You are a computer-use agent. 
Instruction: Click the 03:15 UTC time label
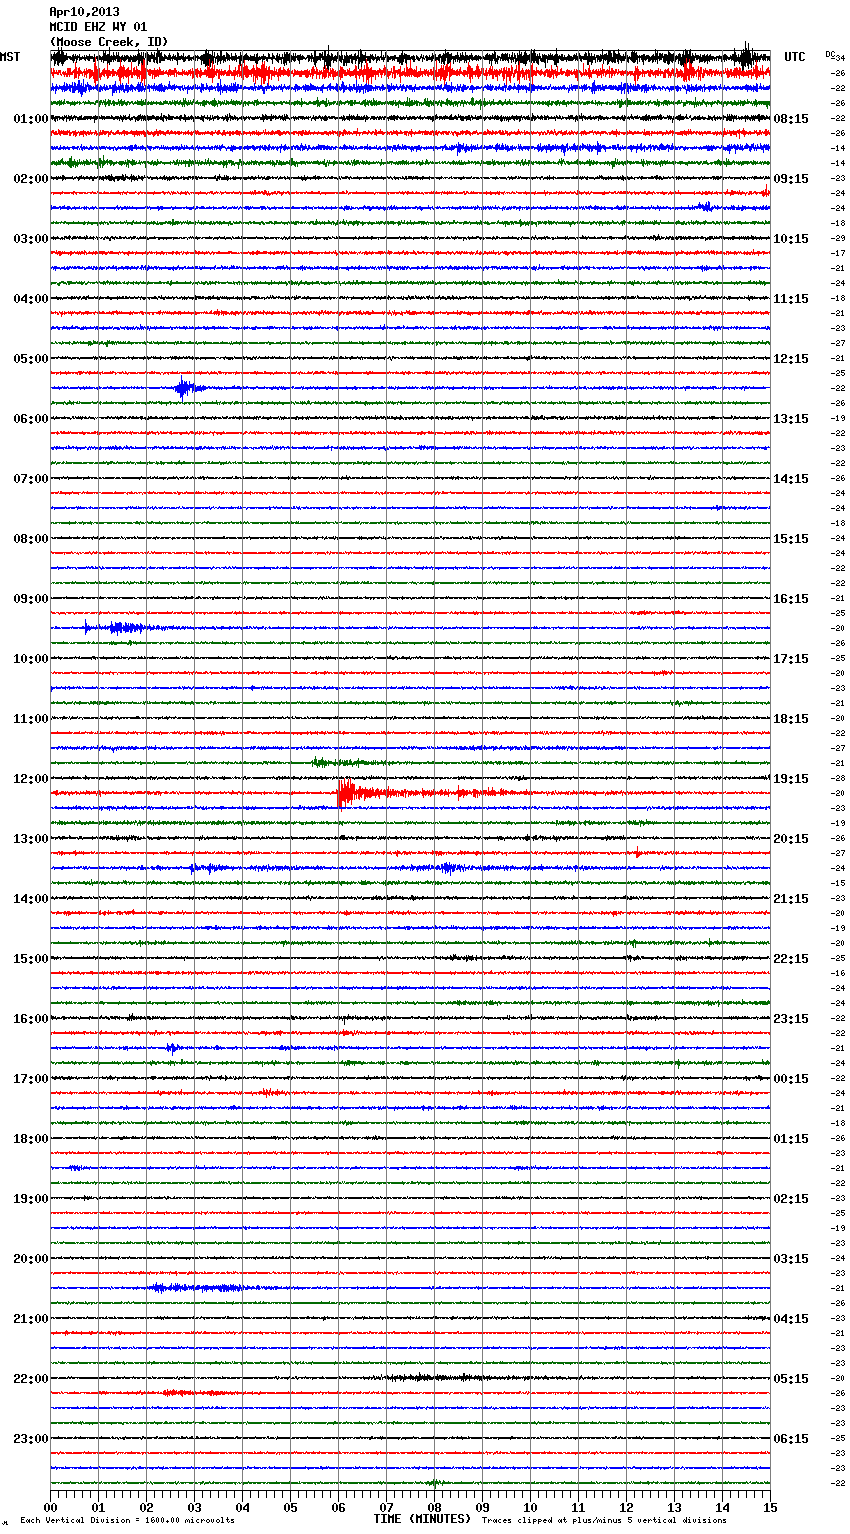tap(791, 1259)
